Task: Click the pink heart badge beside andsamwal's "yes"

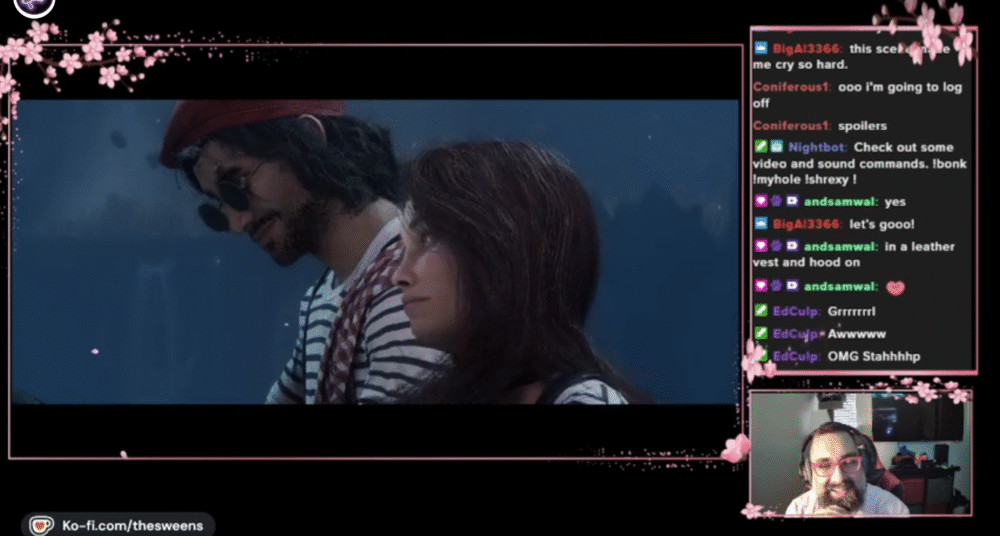Action: click(761, 202)
